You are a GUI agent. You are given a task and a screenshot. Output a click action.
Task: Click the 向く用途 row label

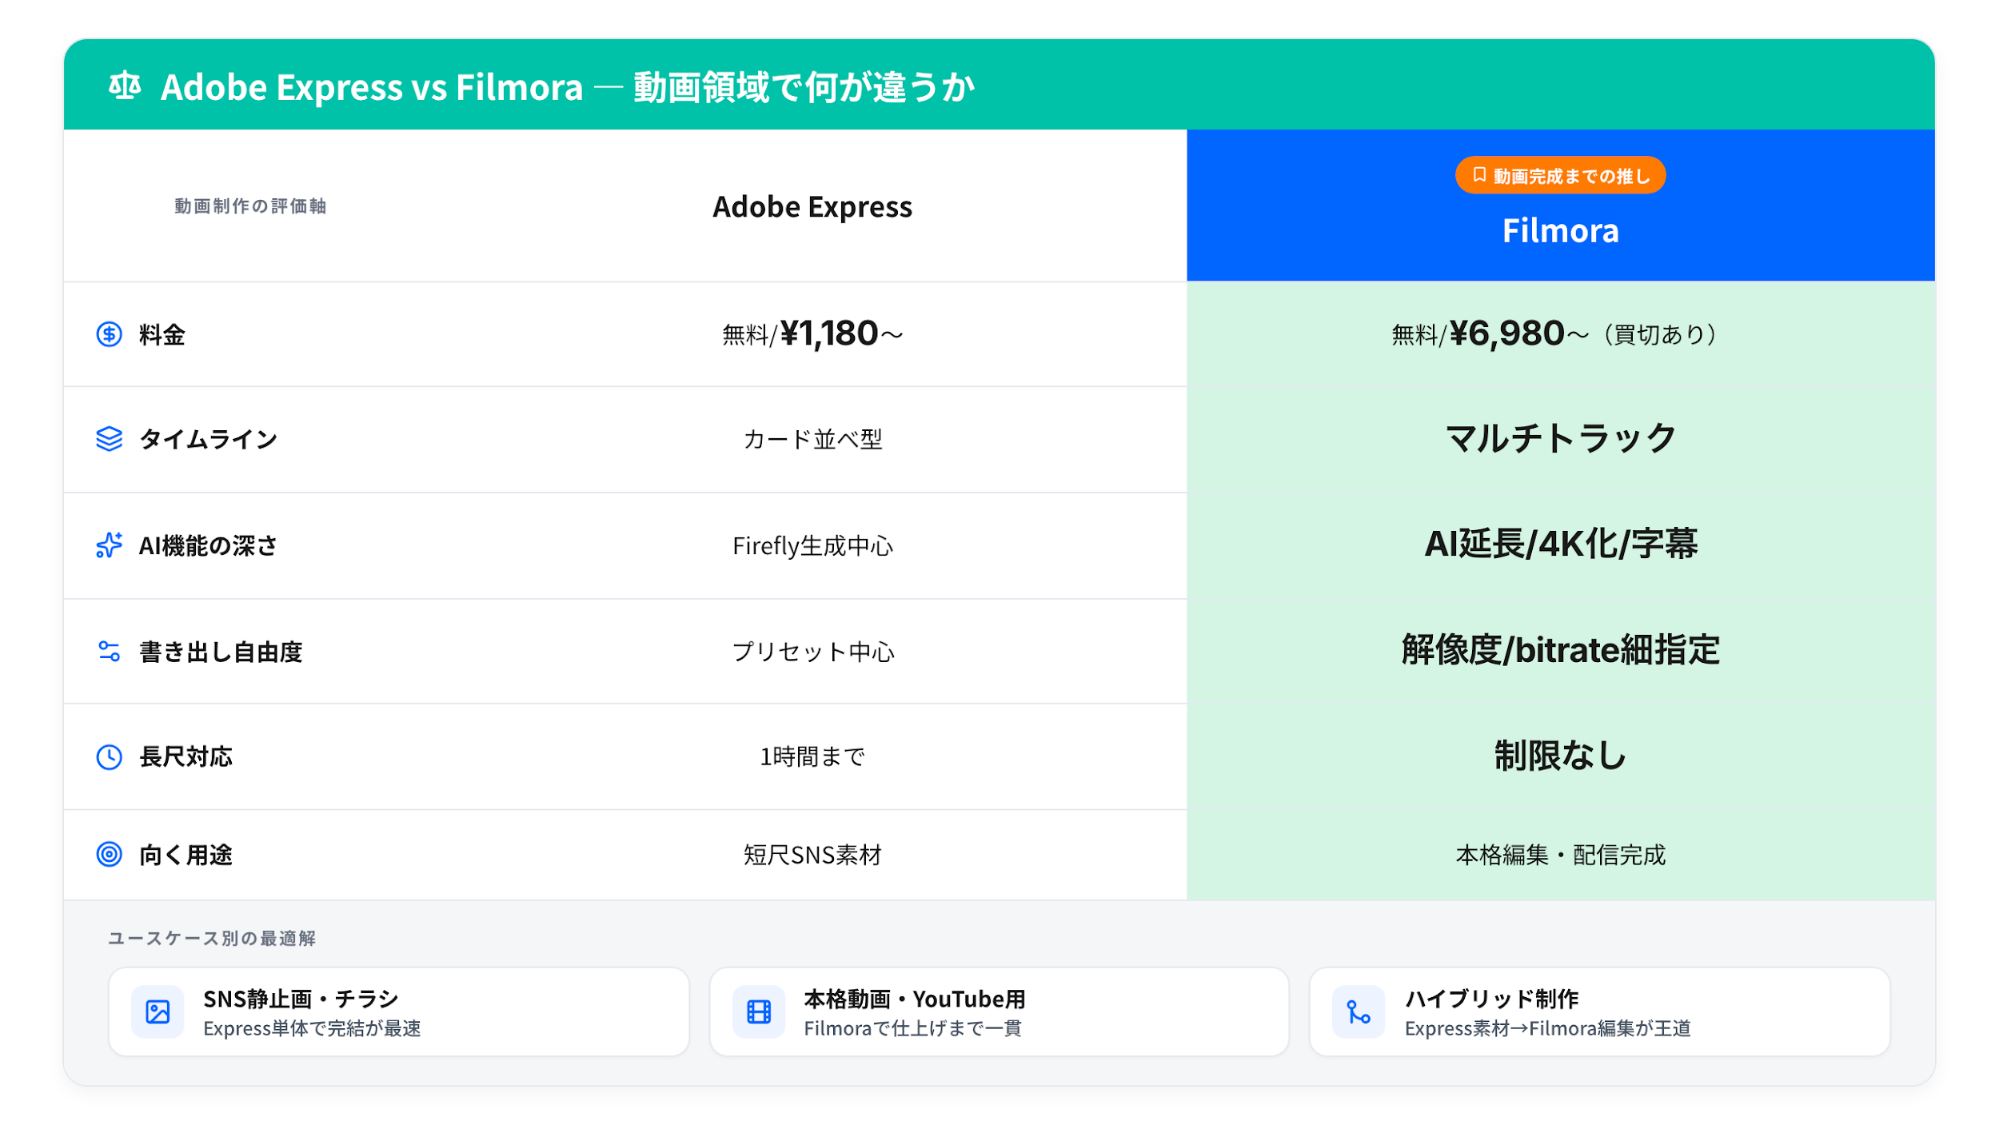185,854
